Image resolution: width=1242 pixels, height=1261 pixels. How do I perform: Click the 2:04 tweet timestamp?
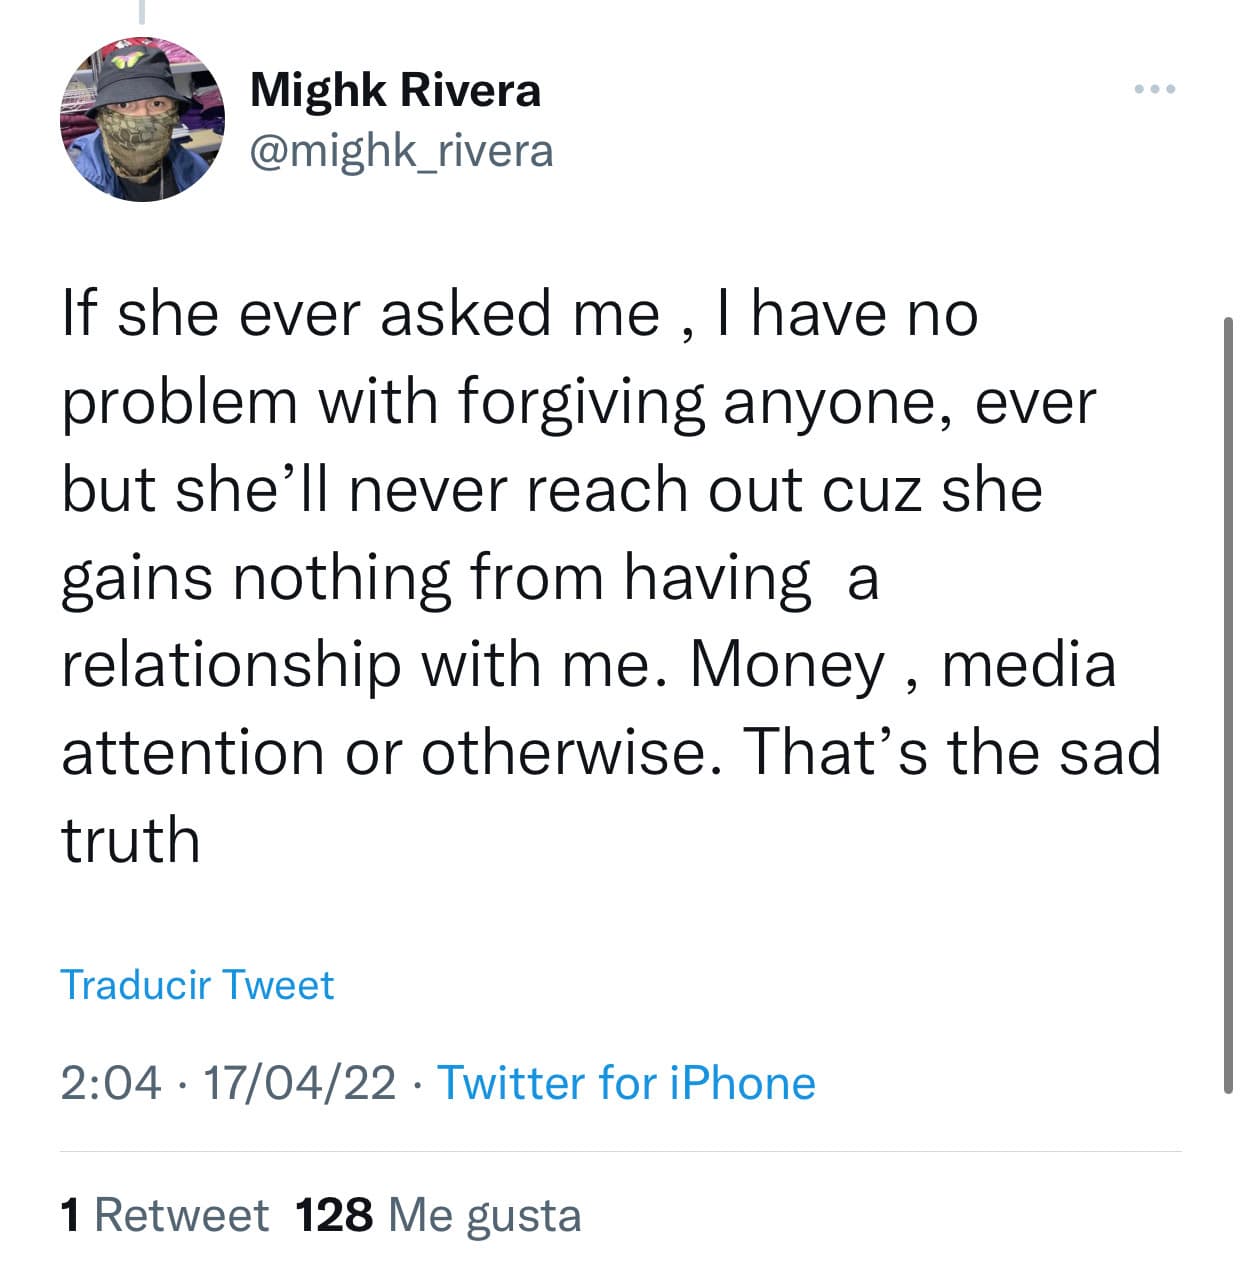tap(110, 1083)
